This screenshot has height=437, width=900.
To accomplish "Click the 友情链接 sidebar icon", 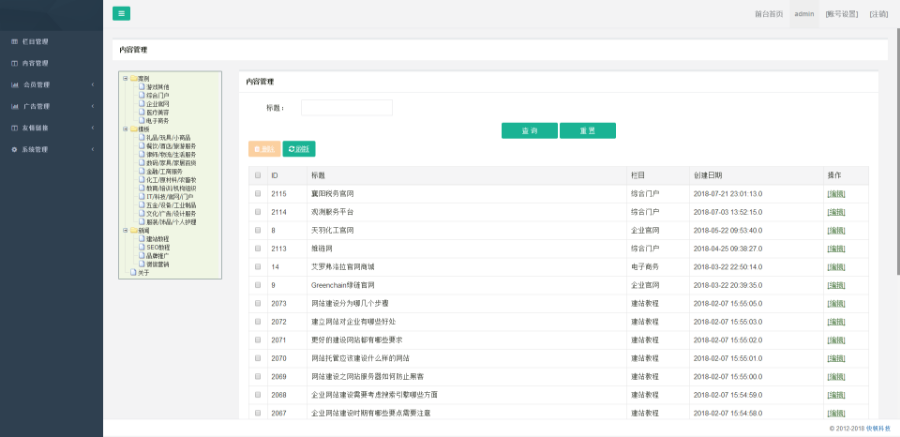I will pyautogui.click(x=14, y=128).
